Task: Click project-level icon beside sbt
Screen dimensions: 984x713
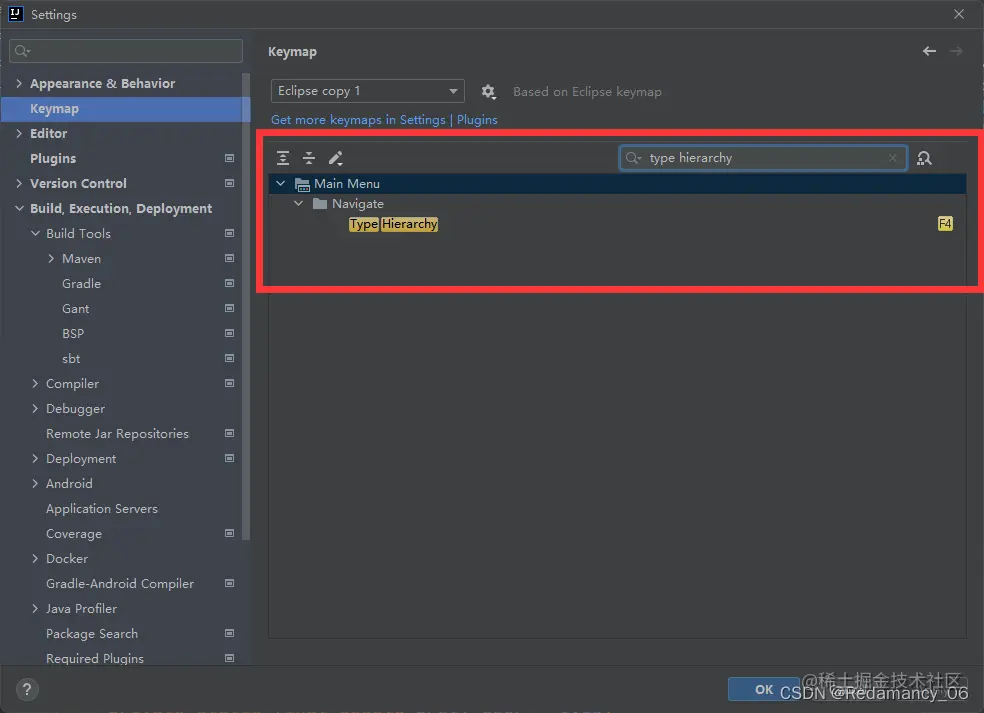Action: pyautogui.click(x=230, y=358)
